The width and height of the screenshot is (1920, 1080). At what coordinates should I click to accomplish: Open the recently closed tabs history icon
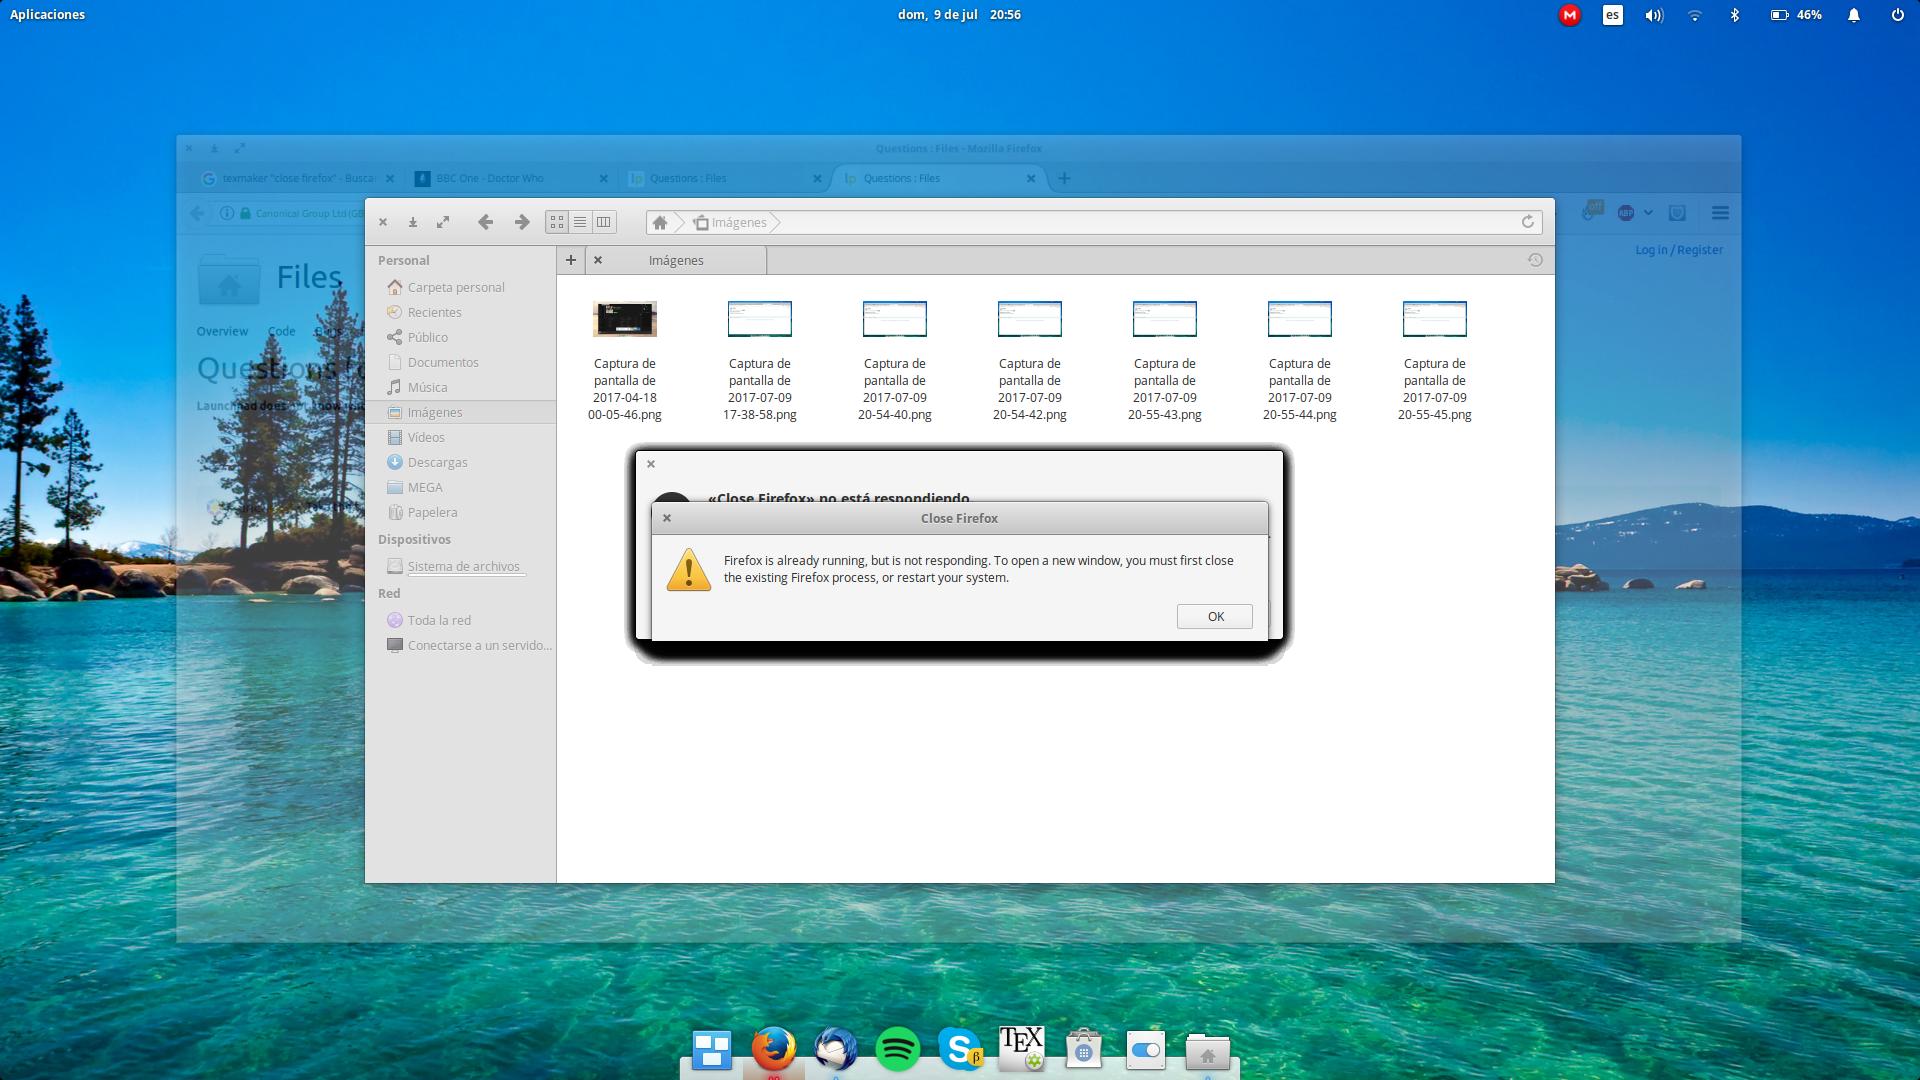tap(1535, 260)
